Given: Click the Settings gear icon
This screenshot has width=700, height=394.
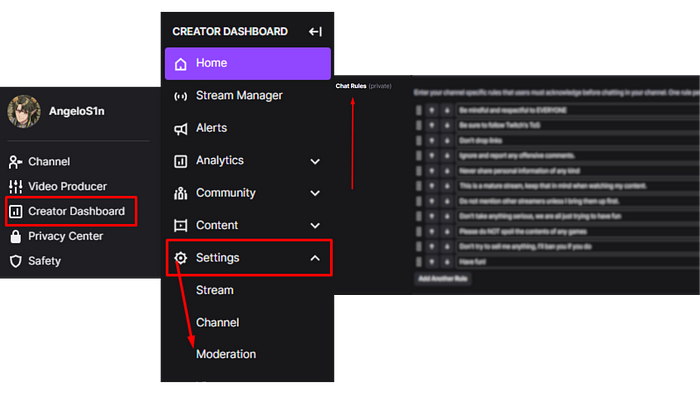Looking at the screenshot, I should (x=180, y=258).
